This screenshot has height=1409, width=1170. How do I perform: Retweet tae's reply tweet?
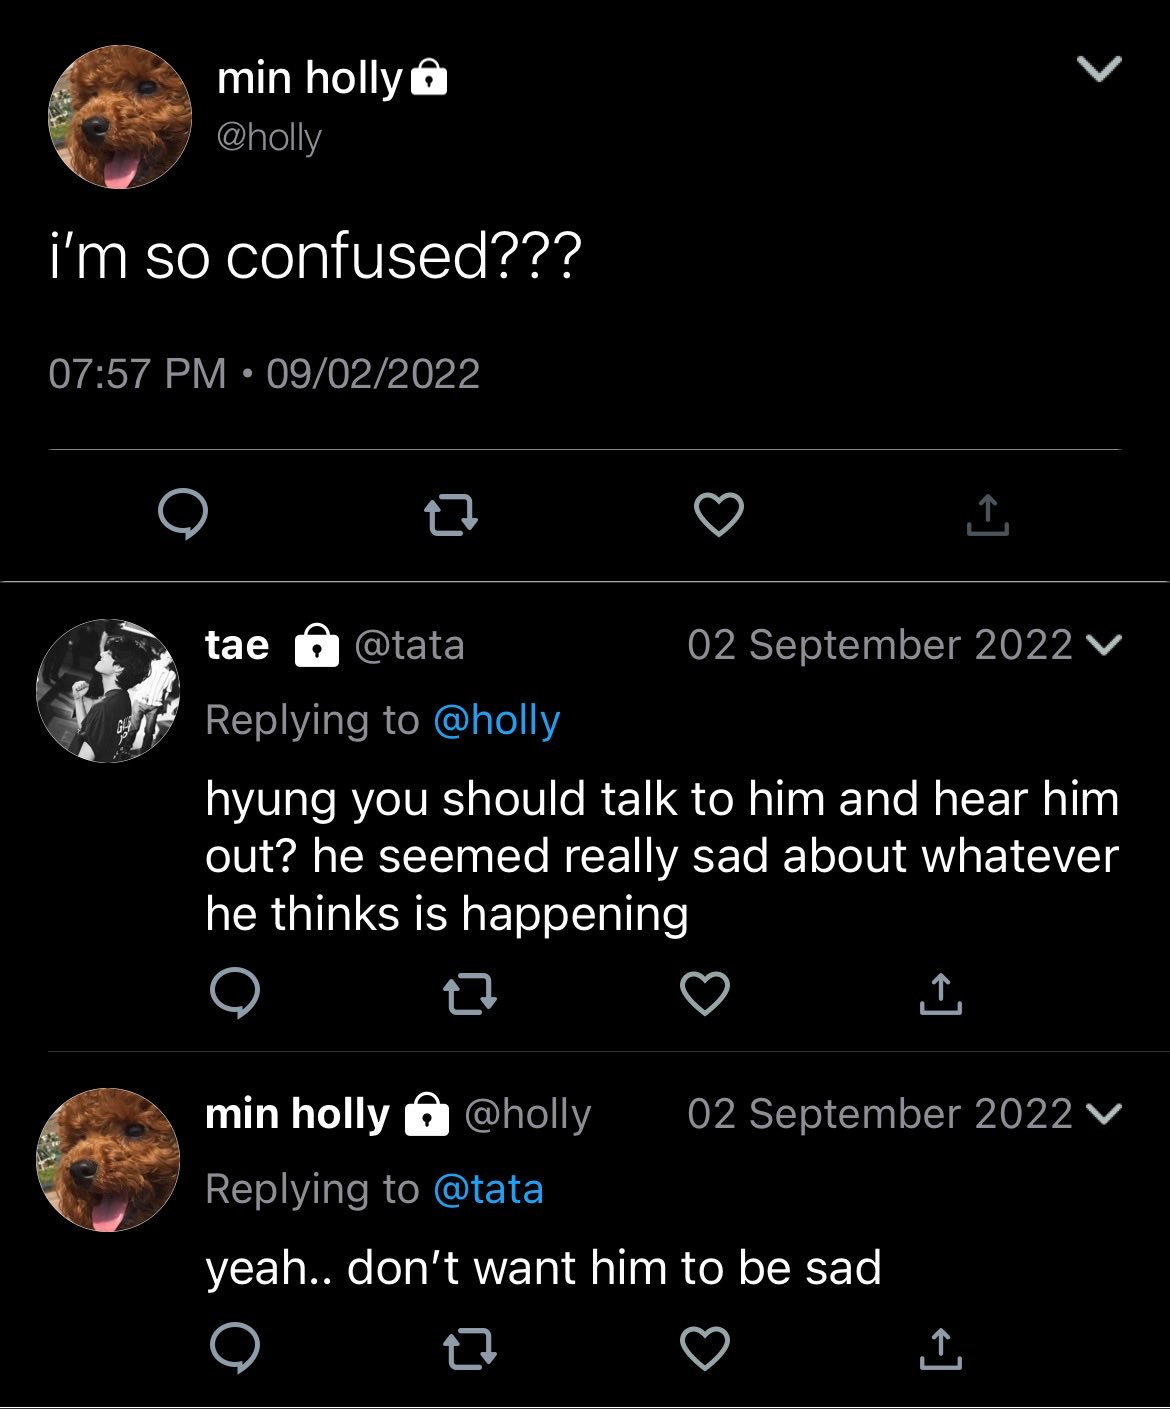click(x=470, y=995)
